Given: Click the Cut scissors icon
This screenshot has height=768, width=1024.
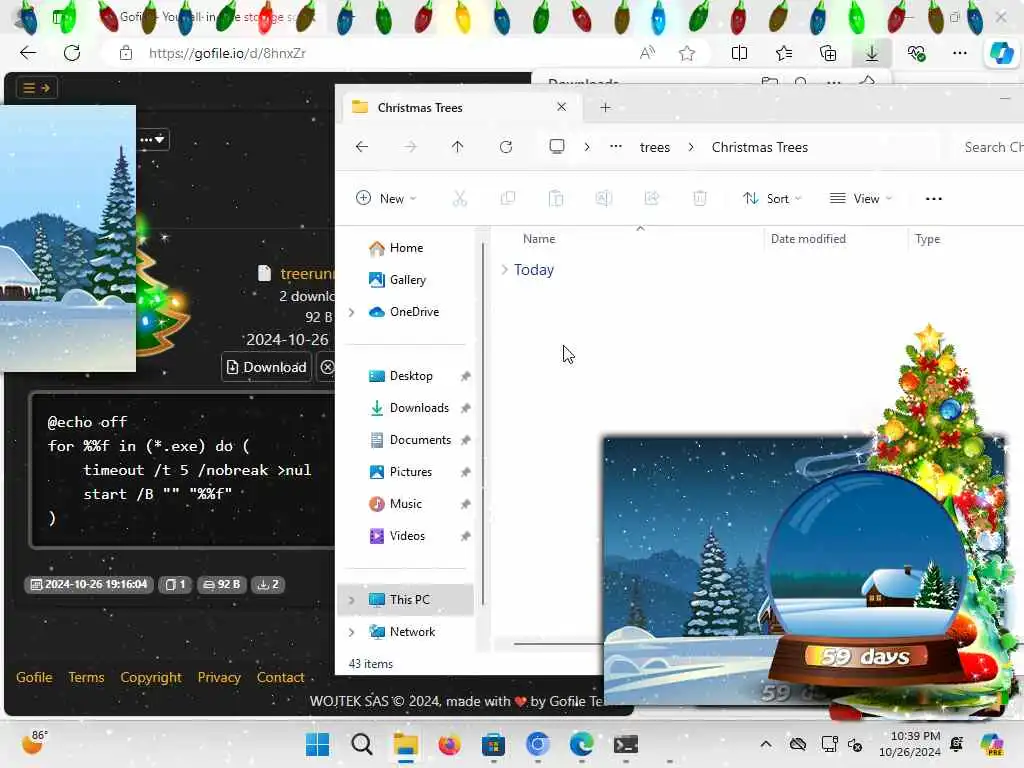Looking at the screenshot, I should (x=460, y=199).
